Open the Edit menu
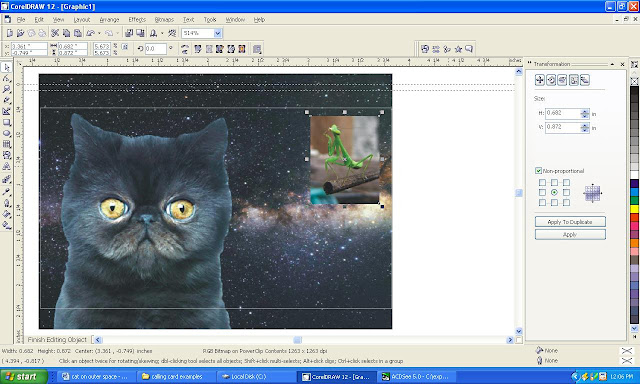 pyautogui.click(x=39, y=20)
